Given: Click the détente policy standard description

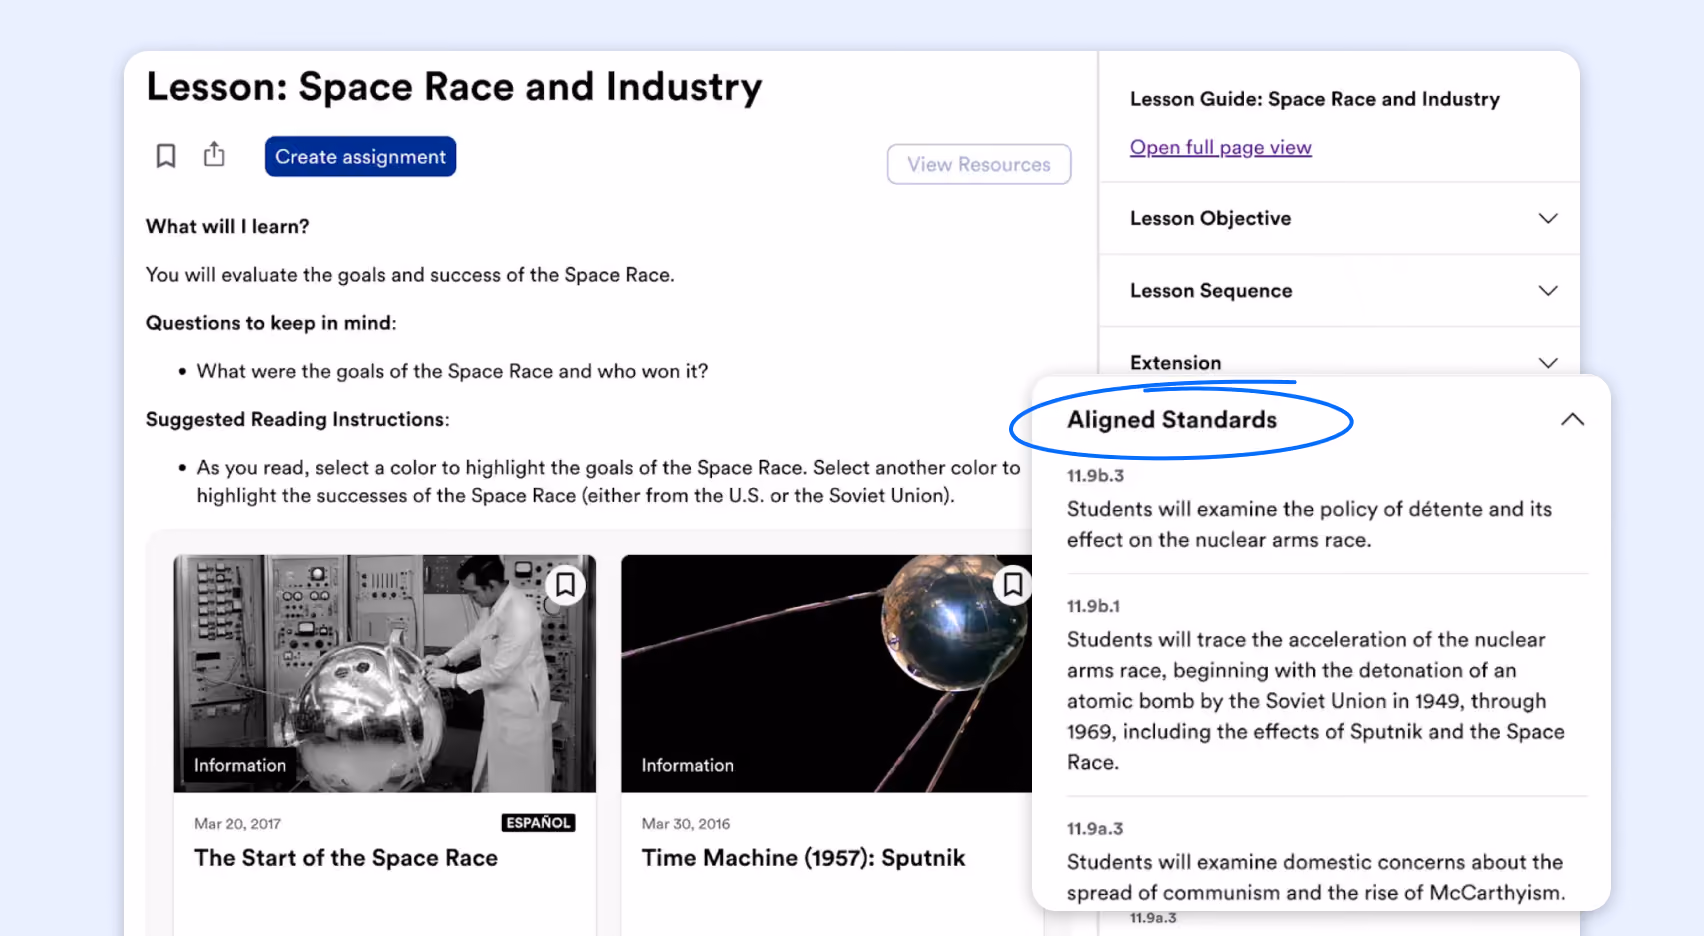Looking at the screenshot, I should click(x=1309, y=524).
